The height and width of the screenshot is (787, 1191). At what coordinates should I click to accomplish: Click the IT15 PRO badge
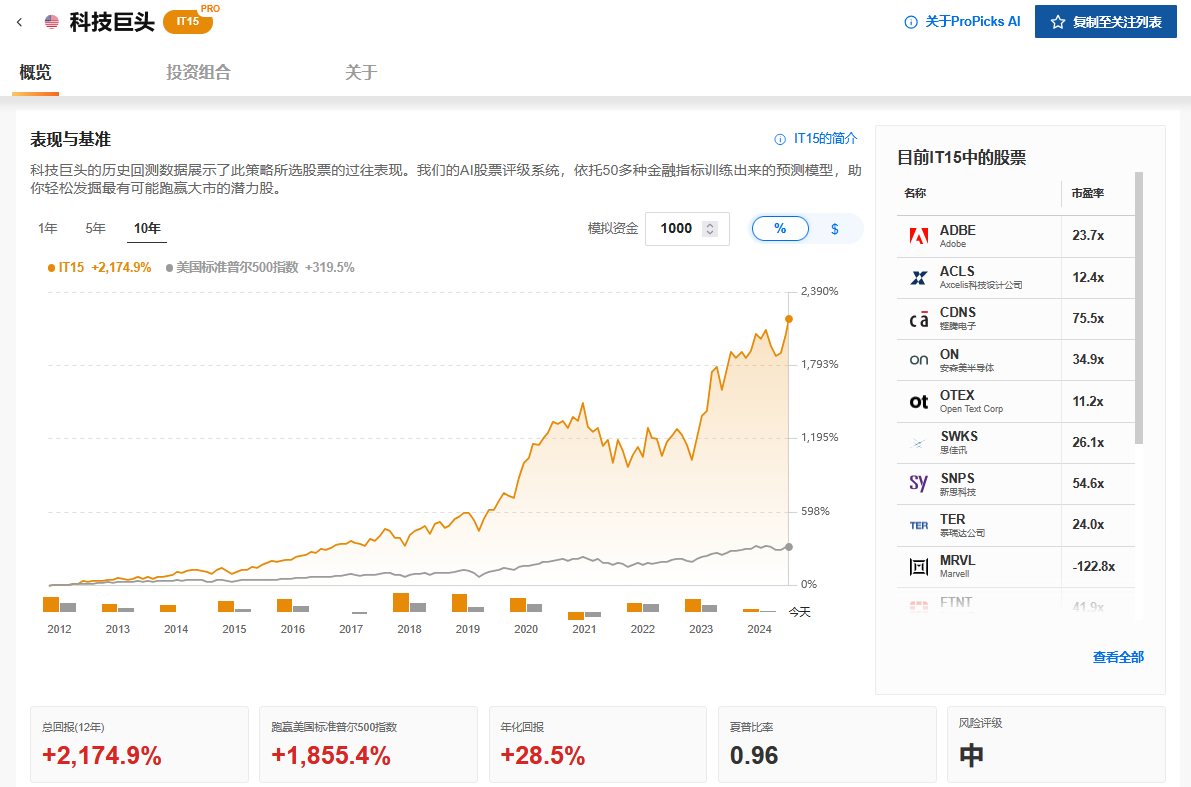click(x=188, y=21)
